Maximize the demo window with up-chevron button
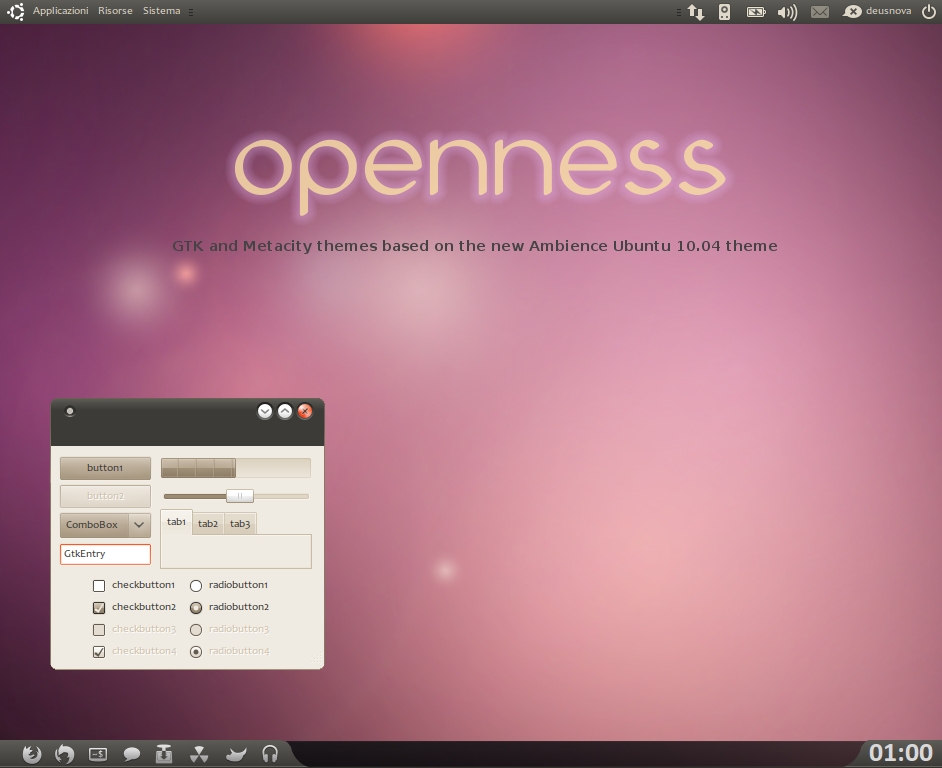The image size is (942, 768). (x=285, y=412)
